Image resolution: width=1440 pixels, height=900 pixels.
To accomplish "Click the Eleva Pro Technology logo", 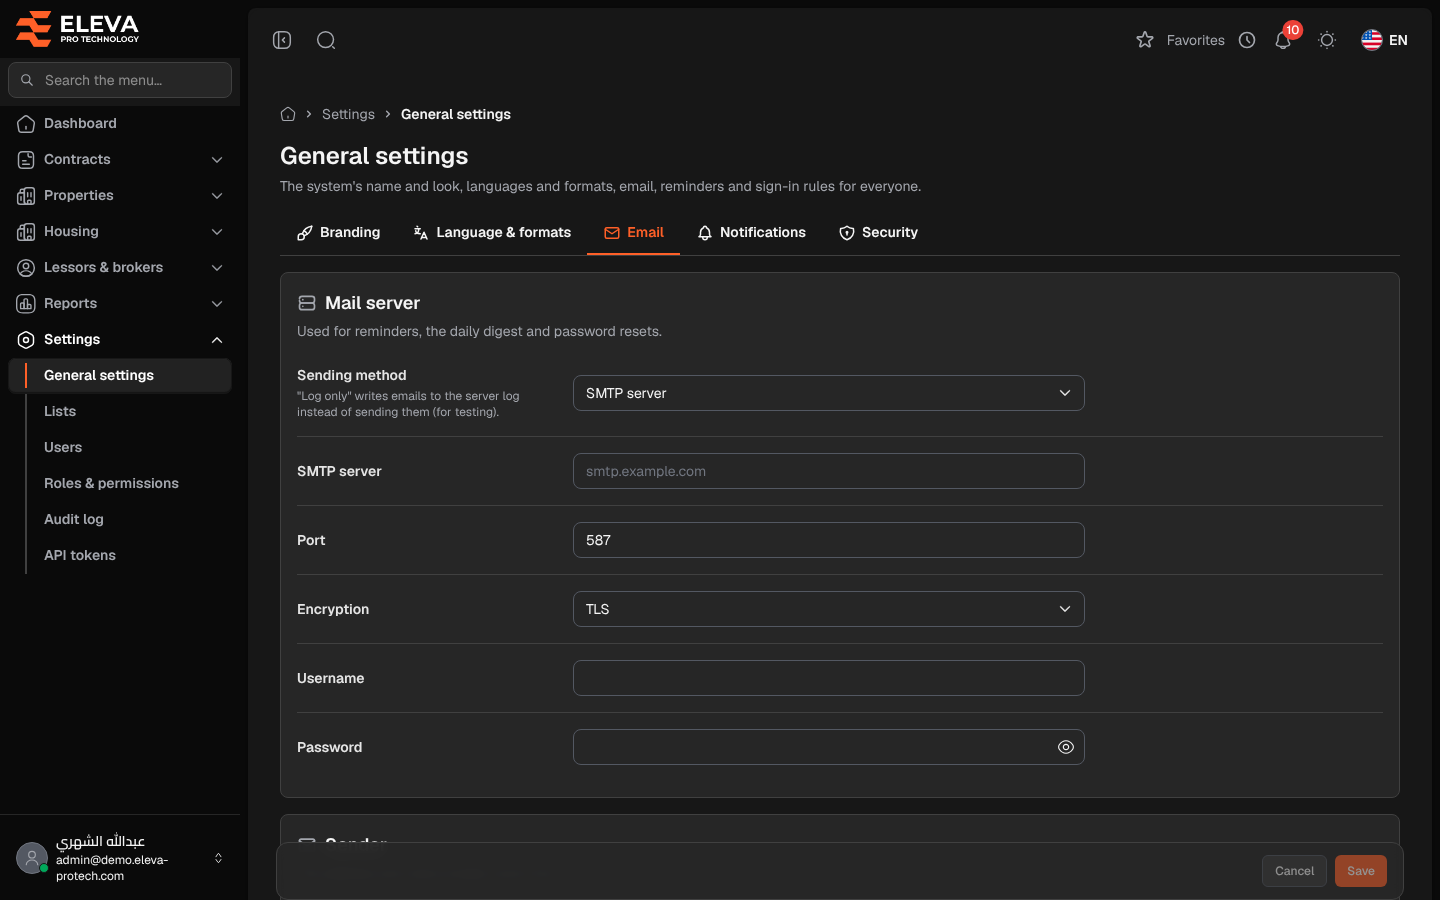I will [78, 29].
